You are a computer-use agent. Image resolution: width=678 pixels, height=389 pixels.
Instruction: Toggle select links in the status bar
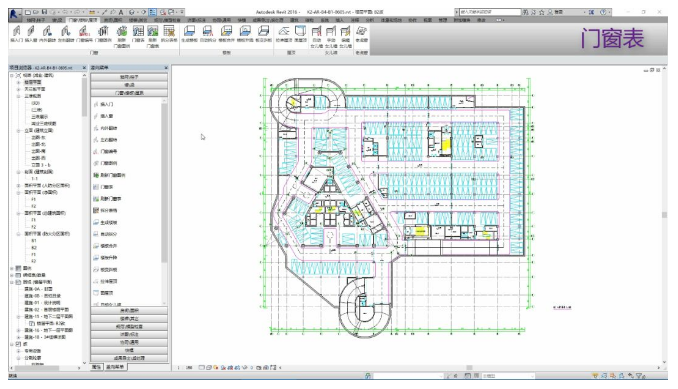[x=595, y=376]
